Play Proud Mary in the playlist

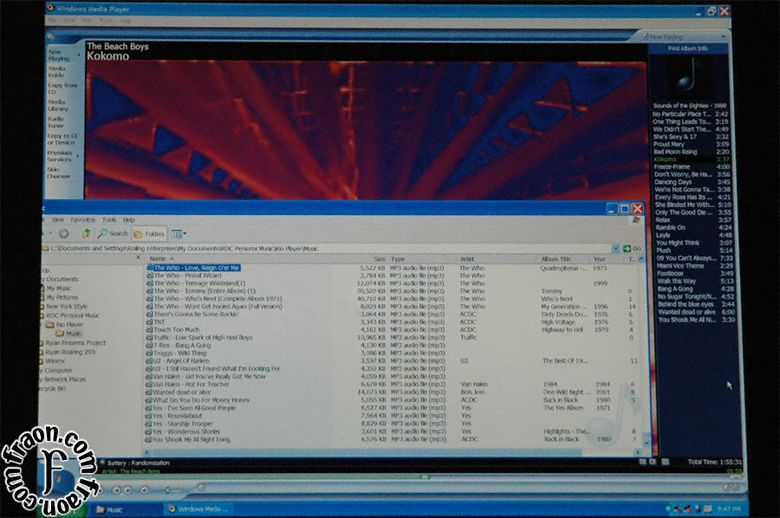[x=690, y=144]
